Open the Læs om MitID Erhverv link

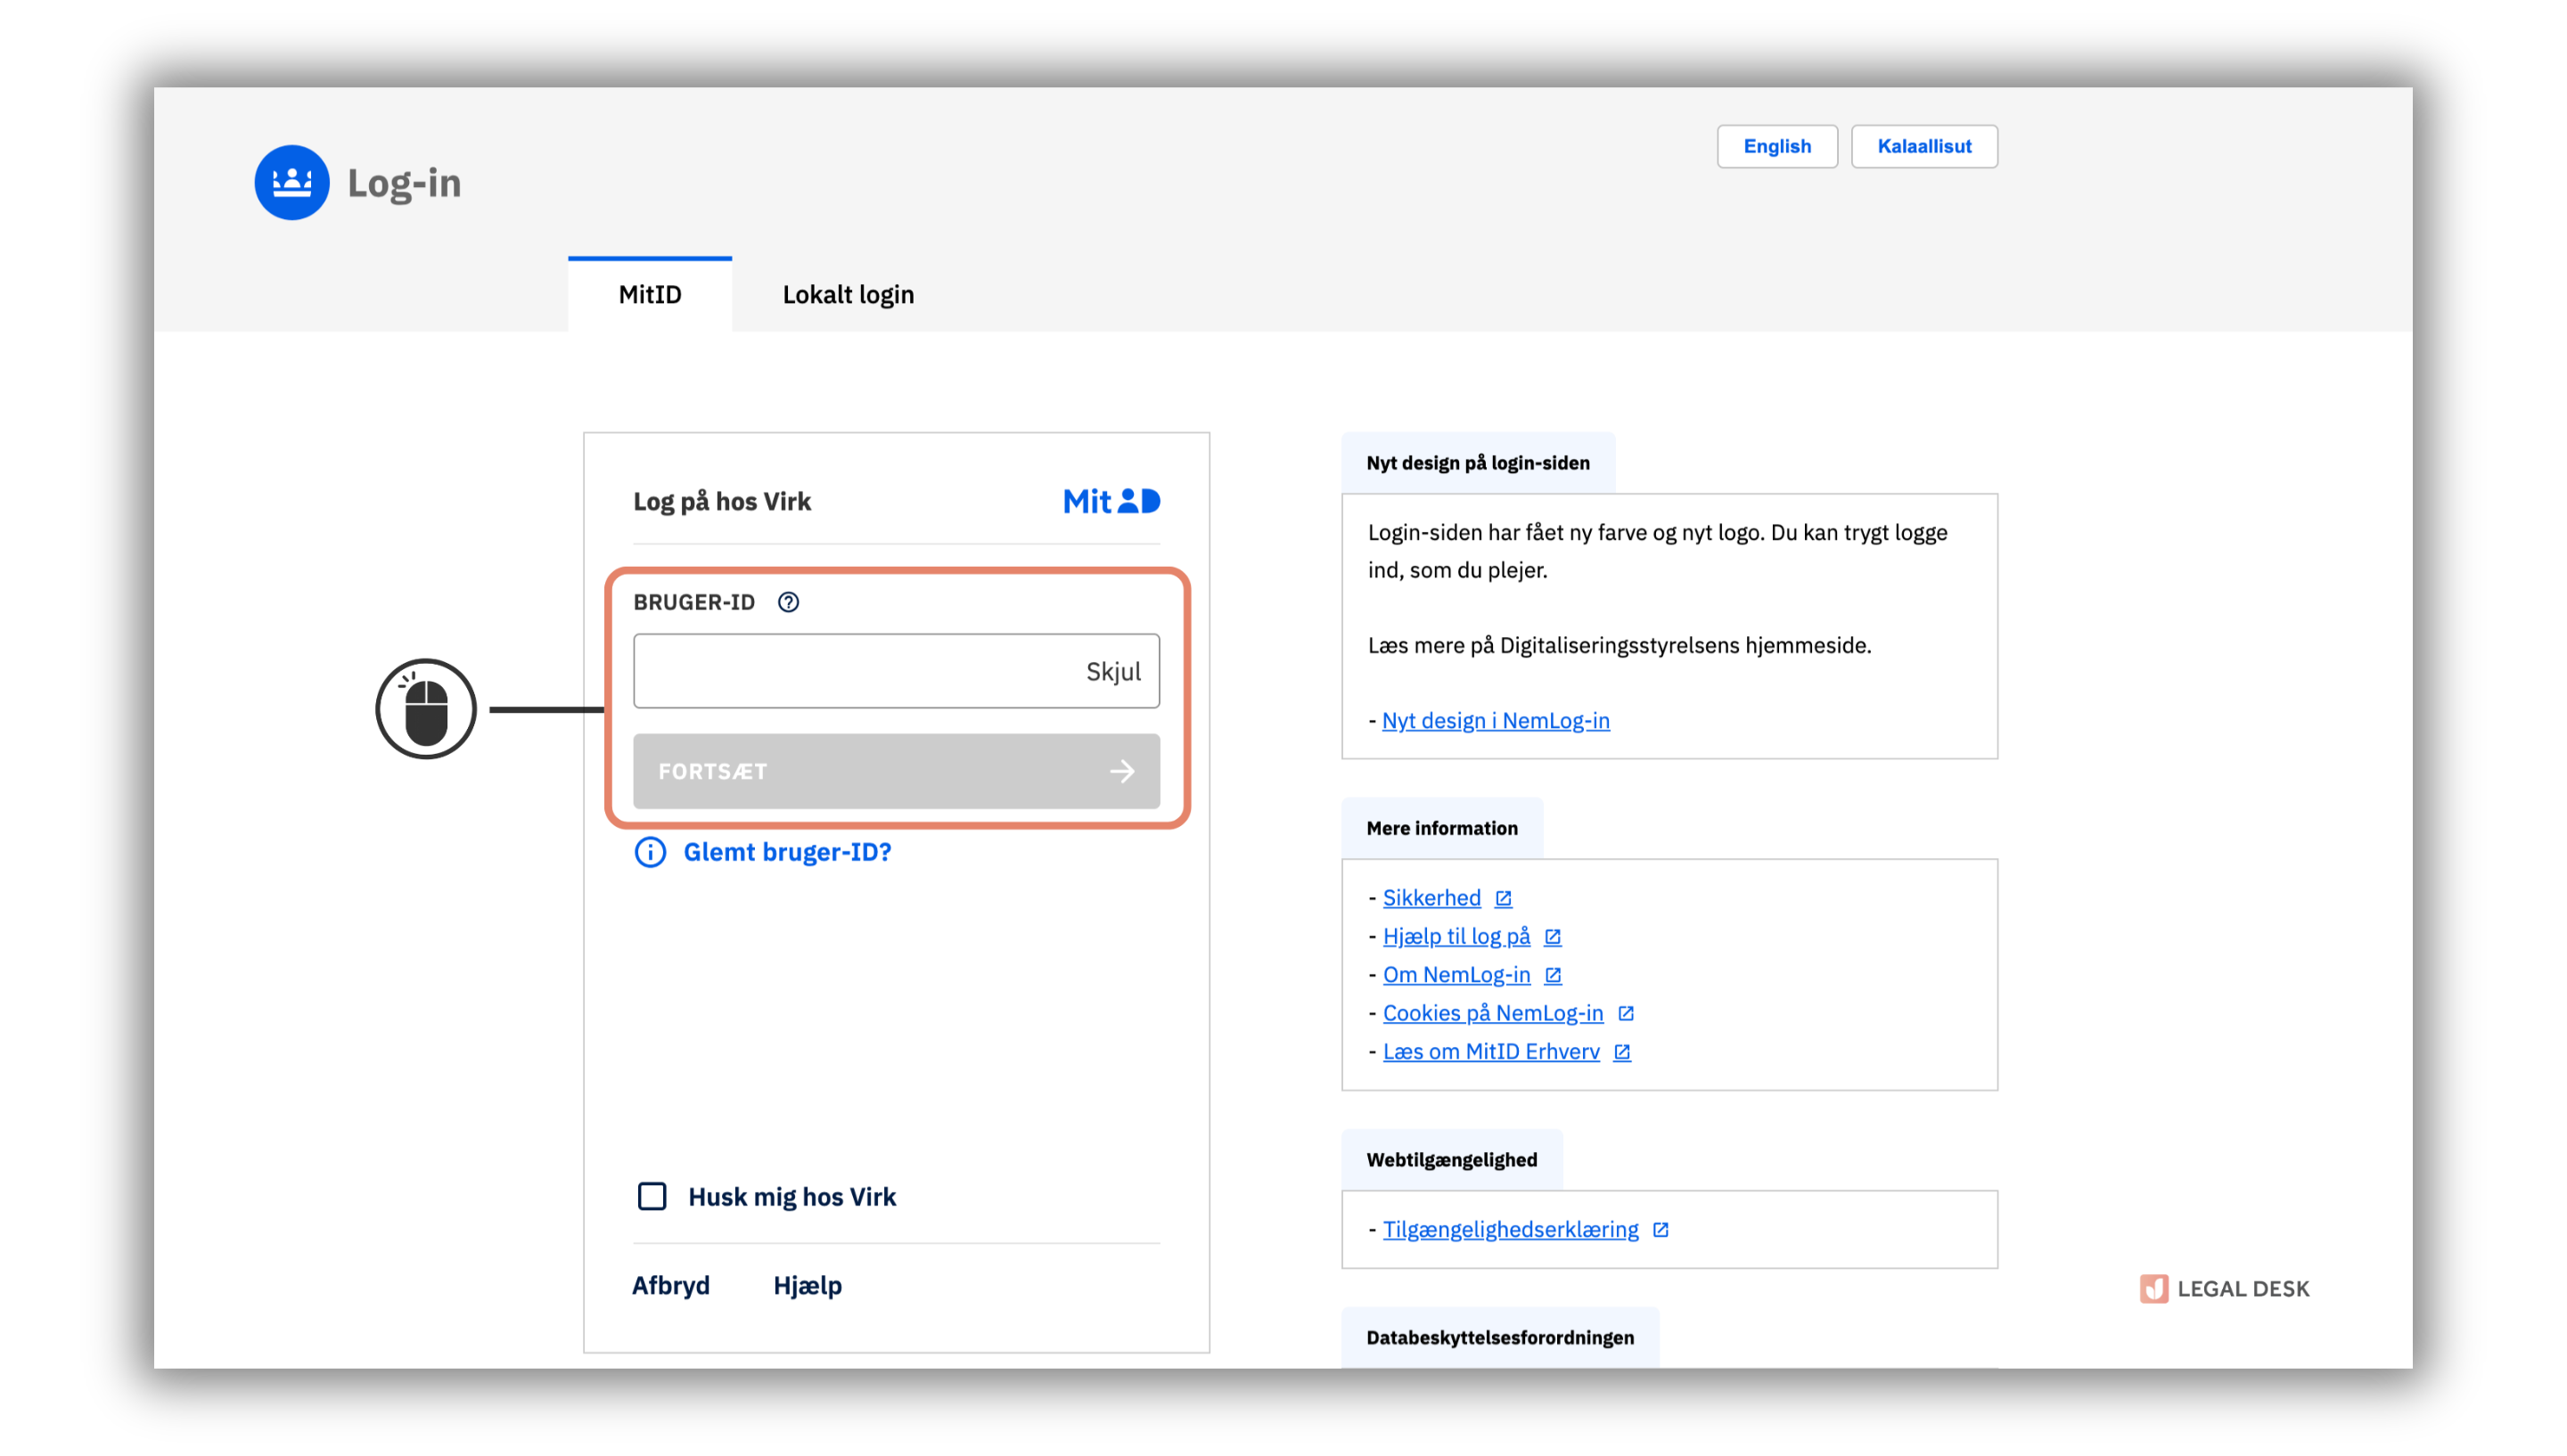click(x=1491, y=1052)
